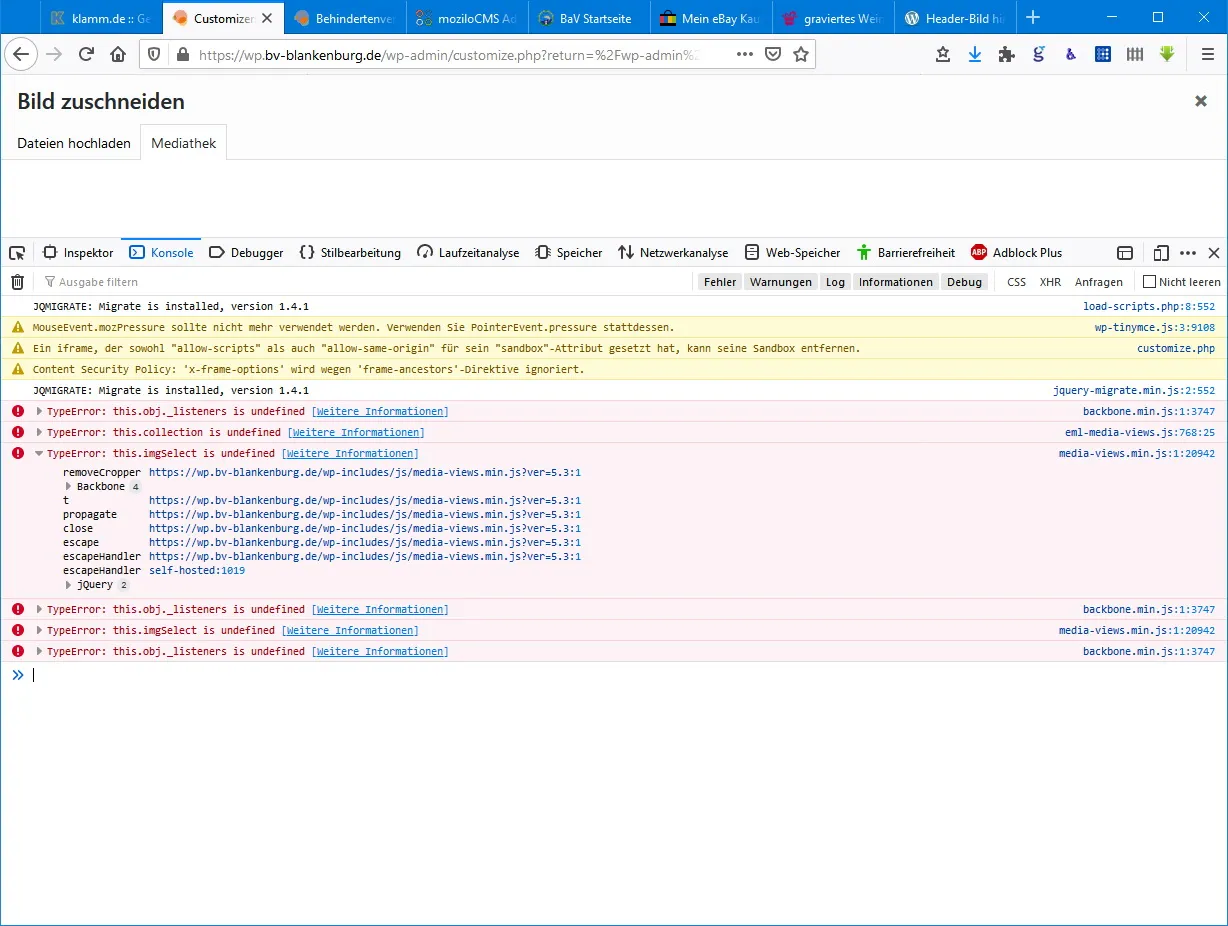The image size is (1228, 926).
Task: Open page actions ellipsis in URL bar
Action: click(744, 55)
